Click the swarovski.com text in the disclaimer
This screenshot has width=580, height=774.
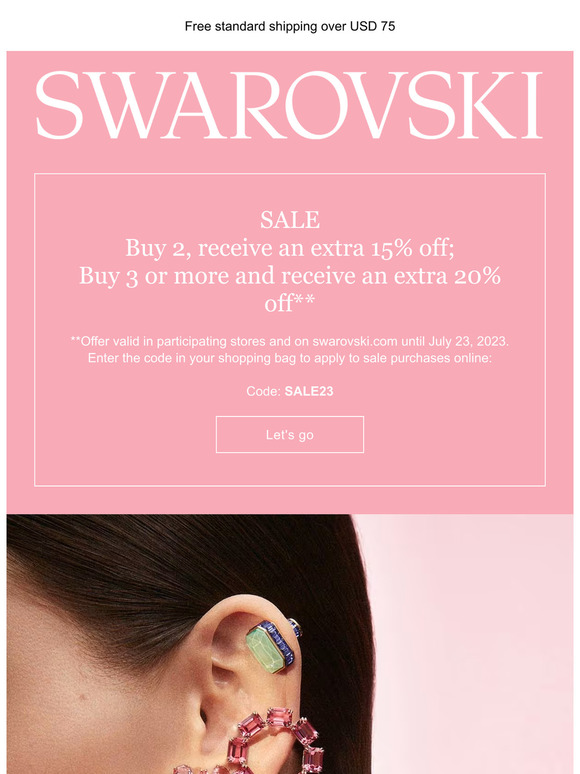pyautogui.click(x=355, y=342)
